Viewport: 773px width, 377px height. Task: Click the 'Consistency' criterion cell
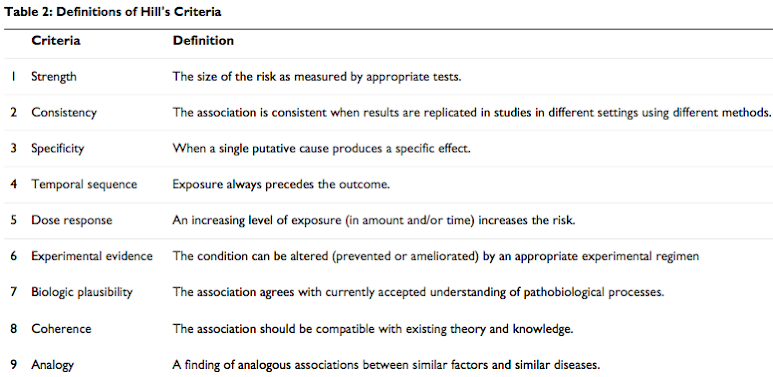coord(64,112)
